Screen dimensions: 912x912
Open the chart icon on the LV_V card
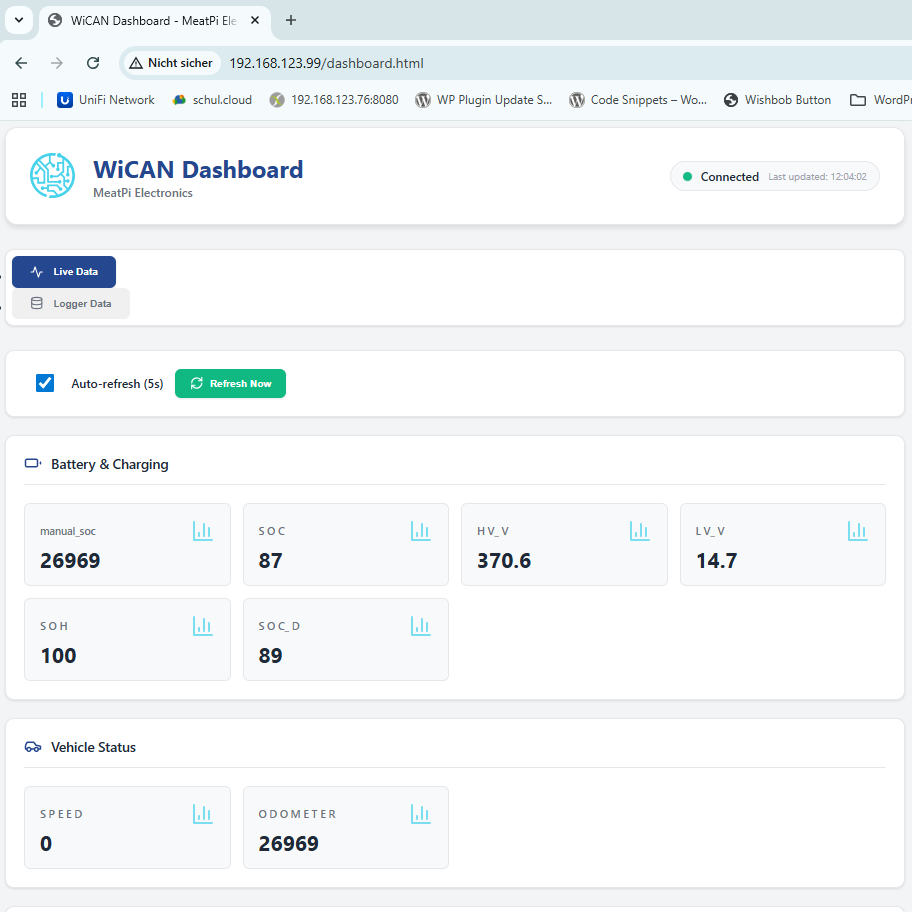[857, 531]
